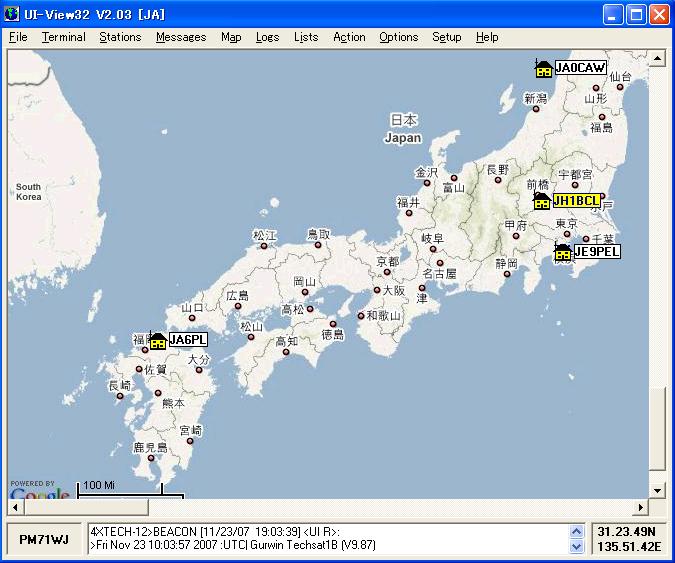Select the JA6PL station house icon
The width and height of the screenshot is (675, 563).
click(157, 341)
